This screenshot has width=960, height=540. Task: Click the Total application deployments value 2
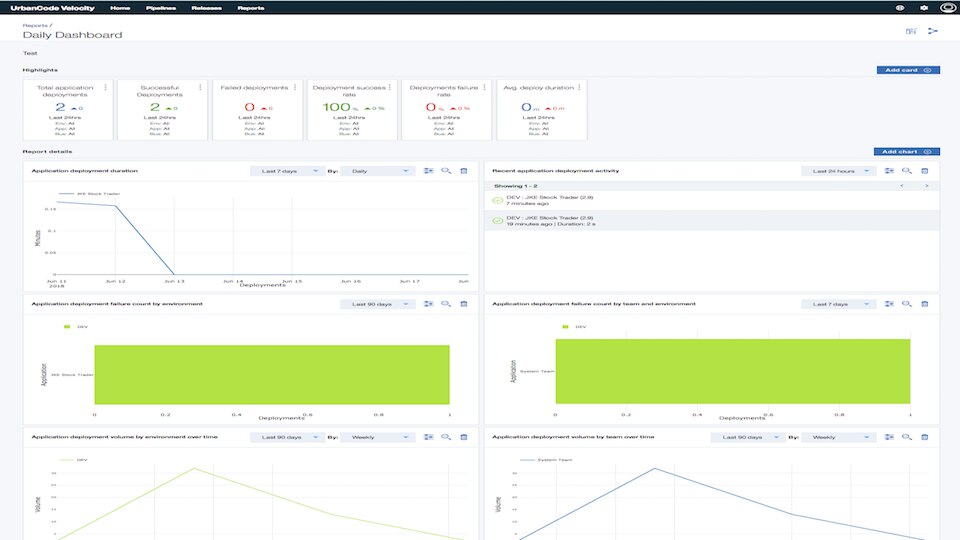pos(60,107)
